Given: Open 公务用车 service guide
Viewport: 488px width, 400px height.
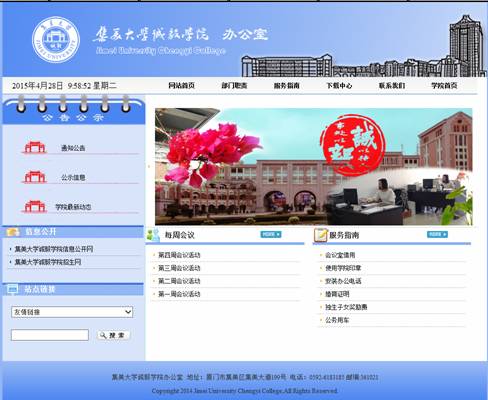Looking at the screenshot, I should 337,320.
